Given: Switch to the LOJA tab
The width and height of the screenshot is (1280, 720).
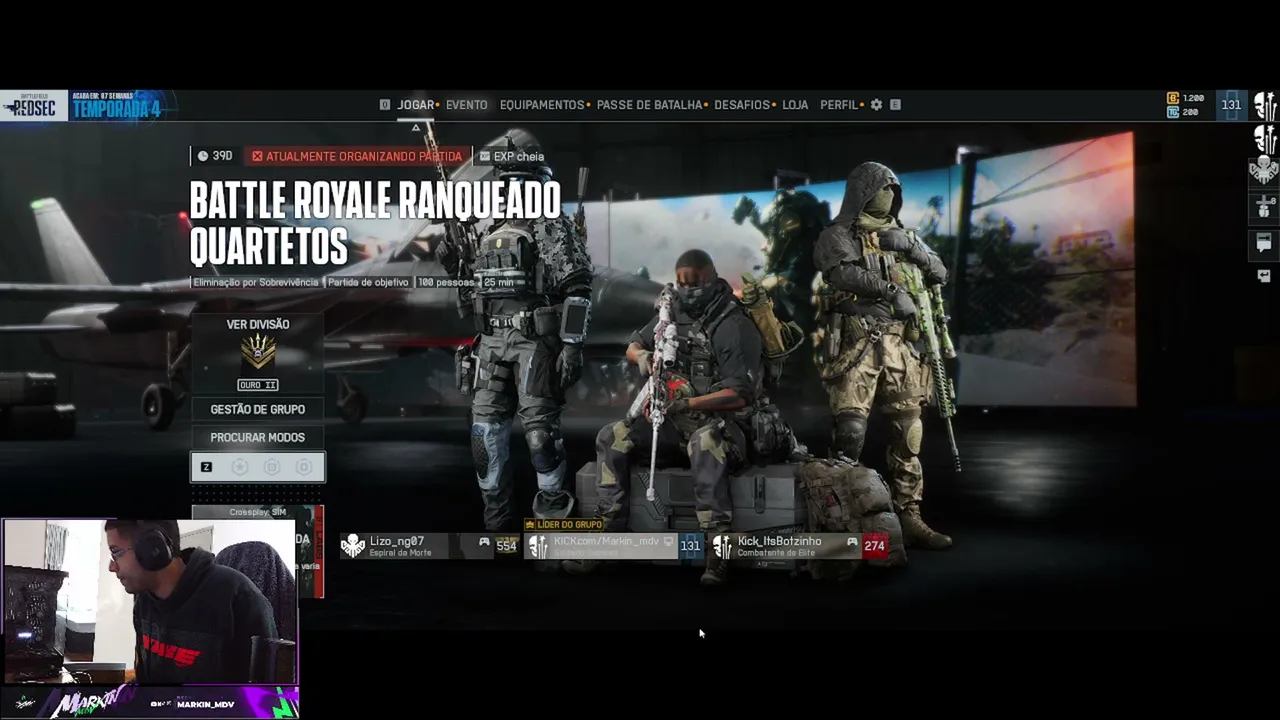Looking at the screenshot, I should click(x=795, y=105).
